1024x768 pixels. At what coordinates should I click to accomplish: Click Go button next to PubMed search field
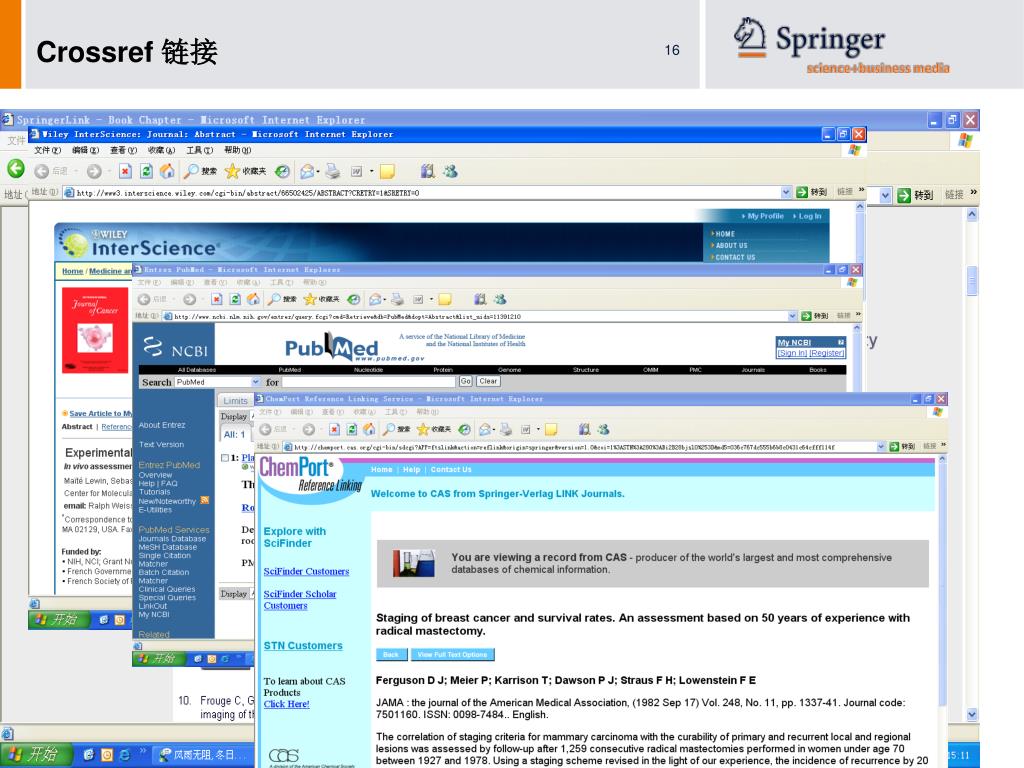[466, 381]
